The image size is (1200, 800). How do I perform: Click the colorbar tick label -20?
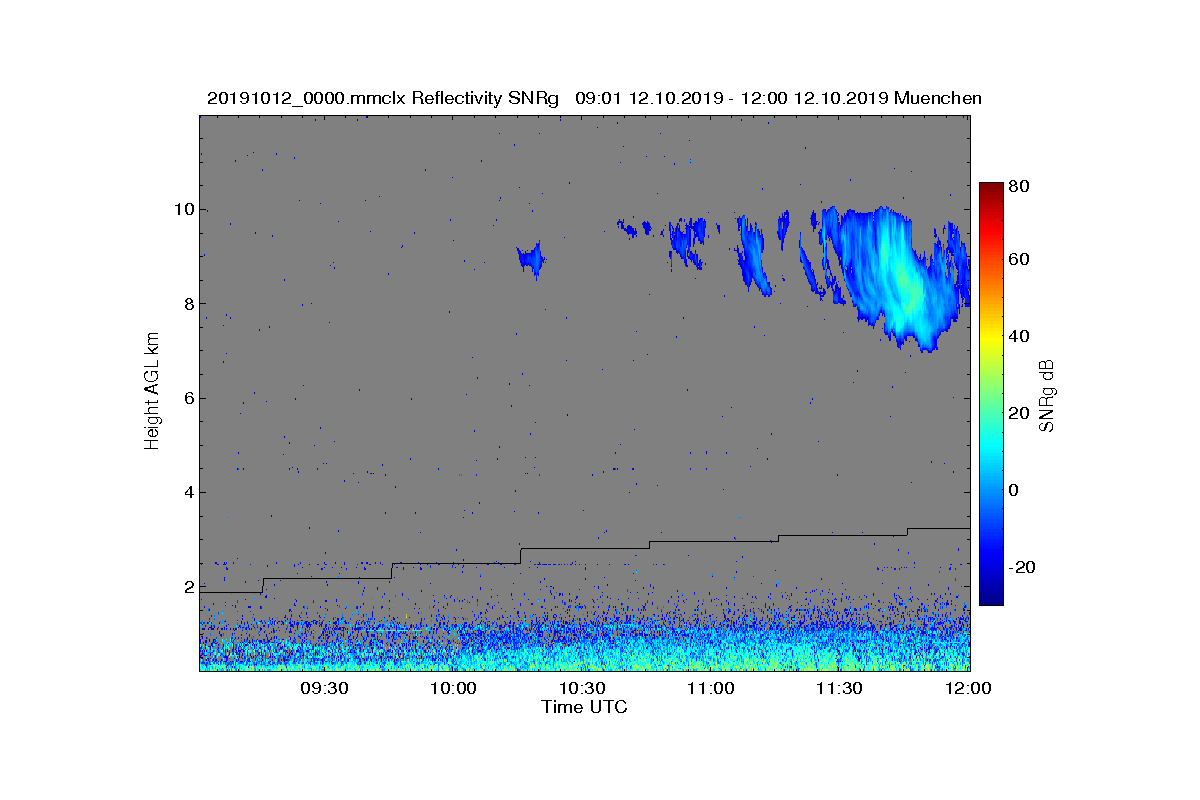coord(1022,567)
